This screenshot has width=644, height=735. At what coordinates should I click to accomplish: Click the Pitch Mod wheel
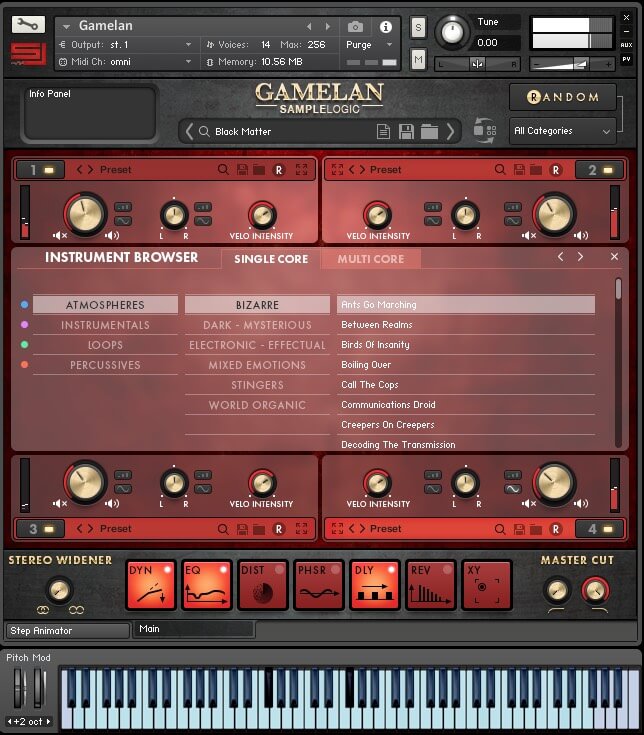click(19, 688)
